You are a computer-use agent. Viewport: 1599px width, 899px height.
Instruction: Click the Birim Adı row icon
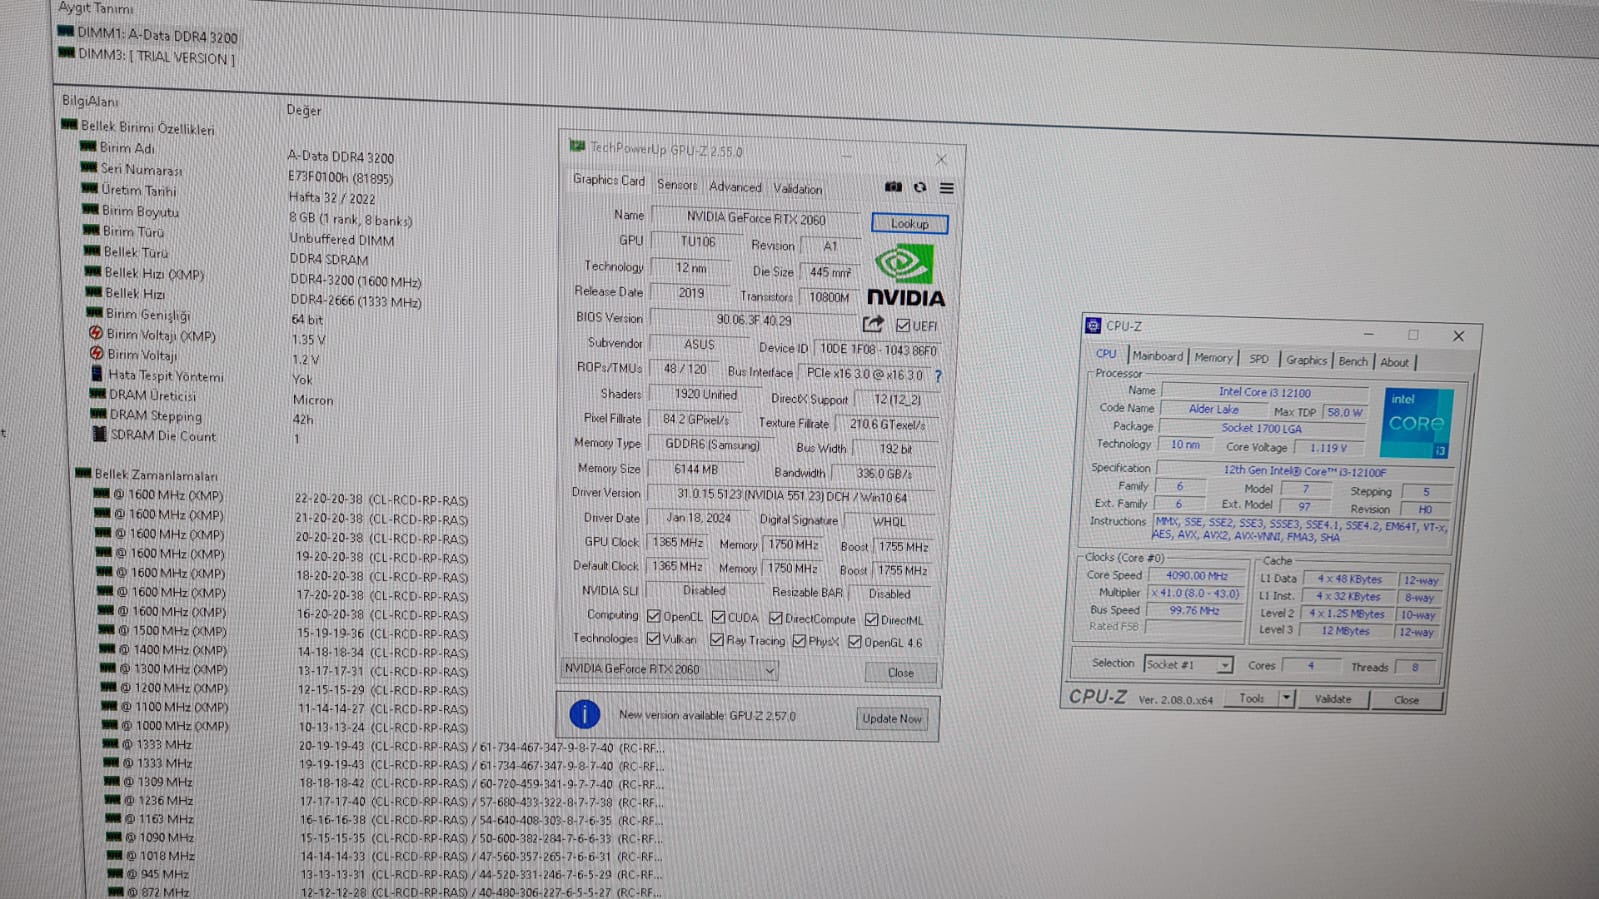click(x=88, y=146)
